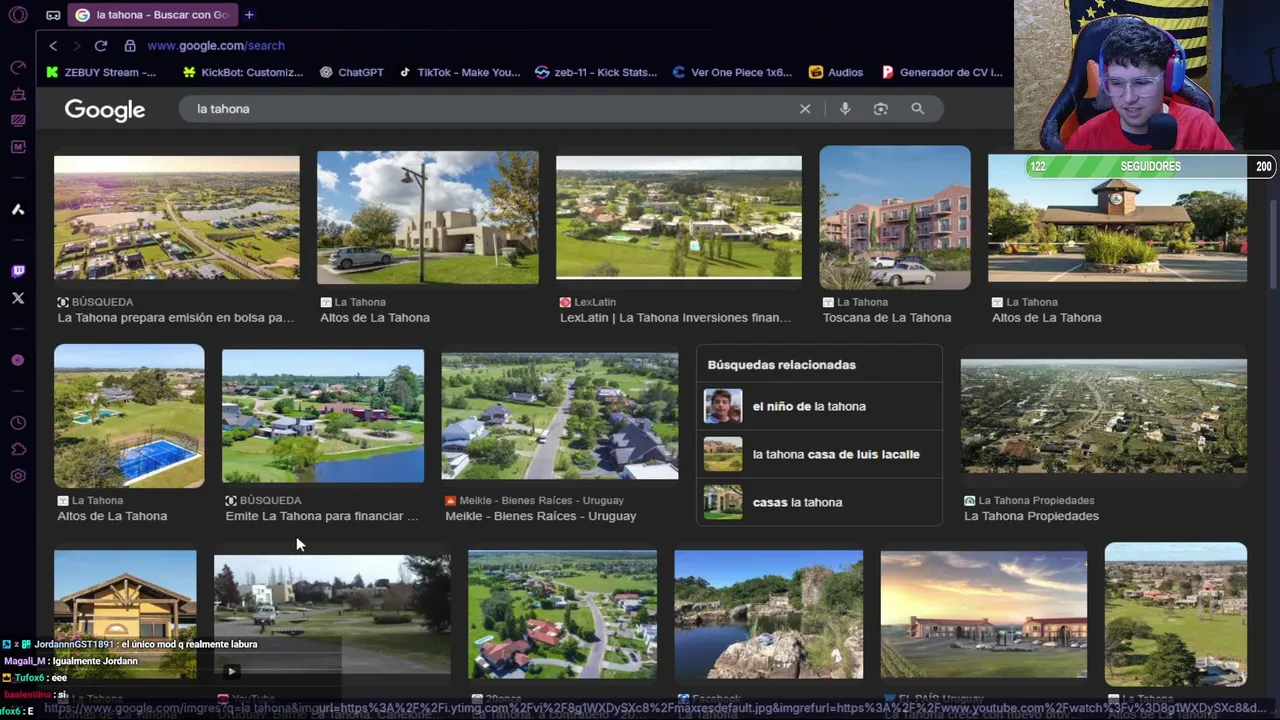Click 'La Tahona Propiedades' caption title
The image size is (1280, 720).
(1031, 516)
